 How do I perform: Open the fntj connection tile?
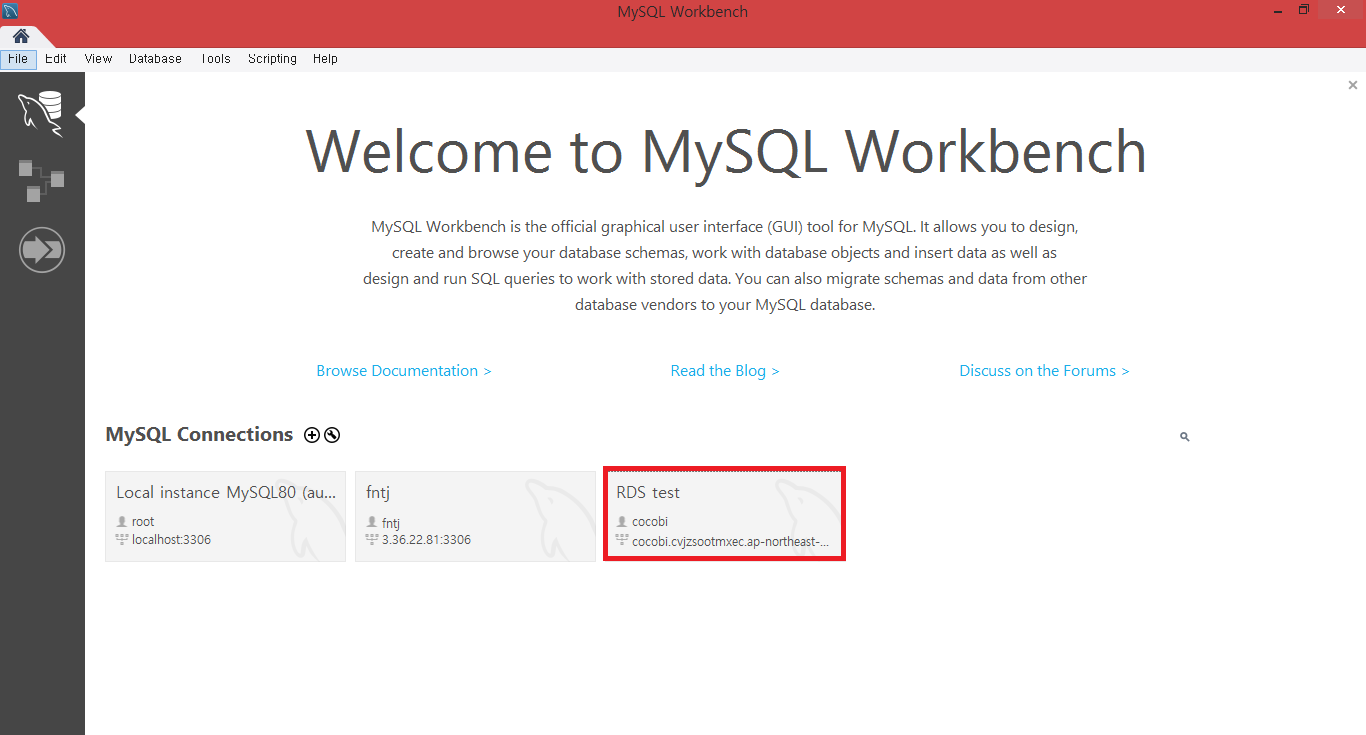[475, 516]
